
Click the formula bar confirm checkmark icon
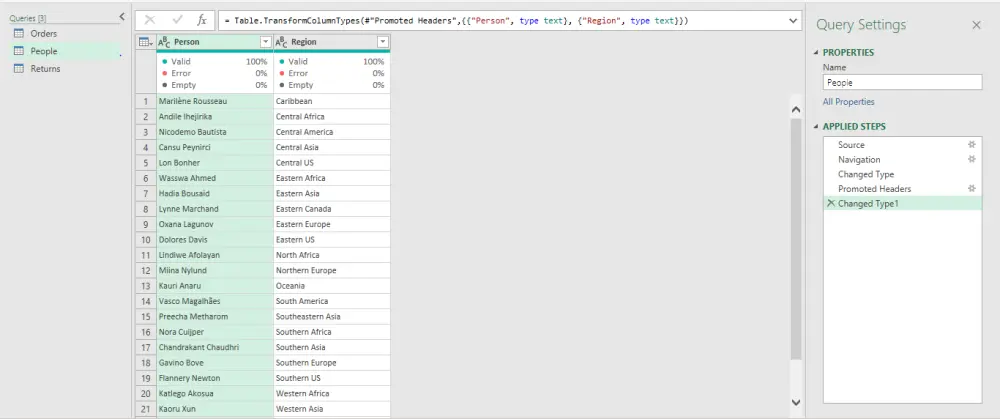(x=177, y=20)
